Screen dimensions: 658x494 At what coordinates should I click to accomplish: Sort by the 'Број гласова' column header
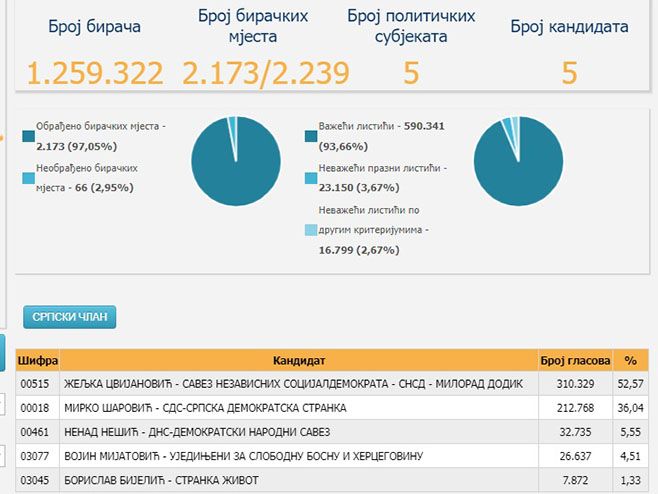(x=575, y=360)
